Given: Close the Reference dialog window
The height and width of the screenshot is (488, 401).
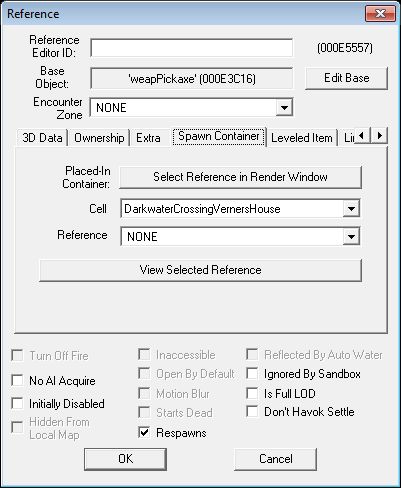Looking at the screenshot, I should point(380,14).
